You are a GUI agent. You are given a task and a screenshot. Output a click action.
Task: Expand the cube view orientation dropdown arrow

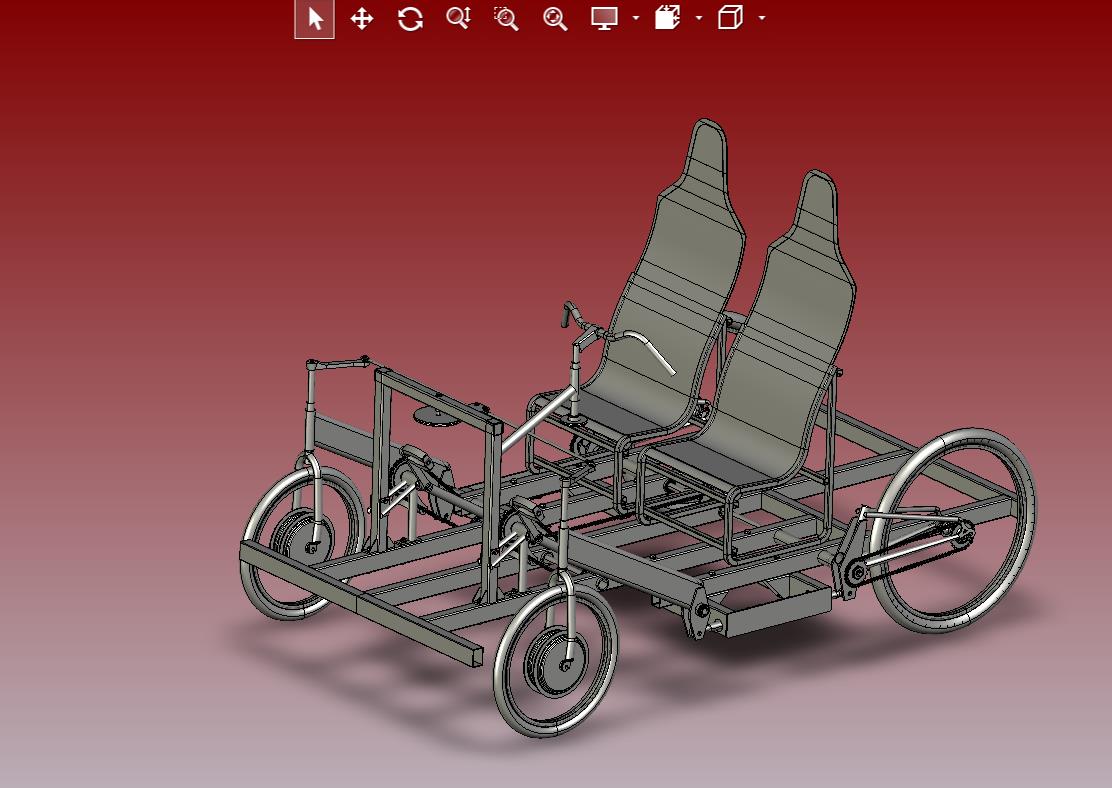click(762, 18)
